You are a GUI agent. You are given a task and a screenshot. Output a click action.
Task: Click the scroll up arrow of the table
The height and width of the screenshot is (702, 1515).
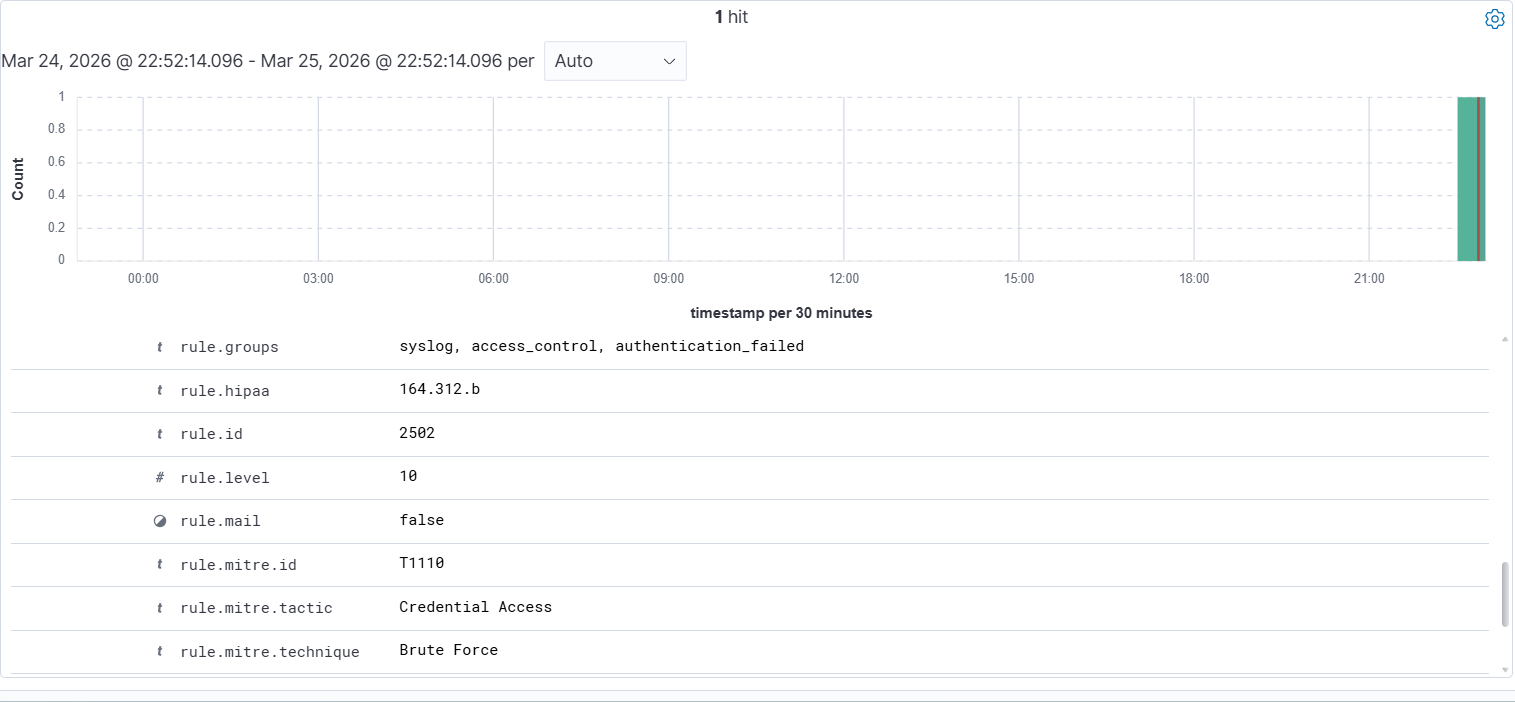(1506, 340)
